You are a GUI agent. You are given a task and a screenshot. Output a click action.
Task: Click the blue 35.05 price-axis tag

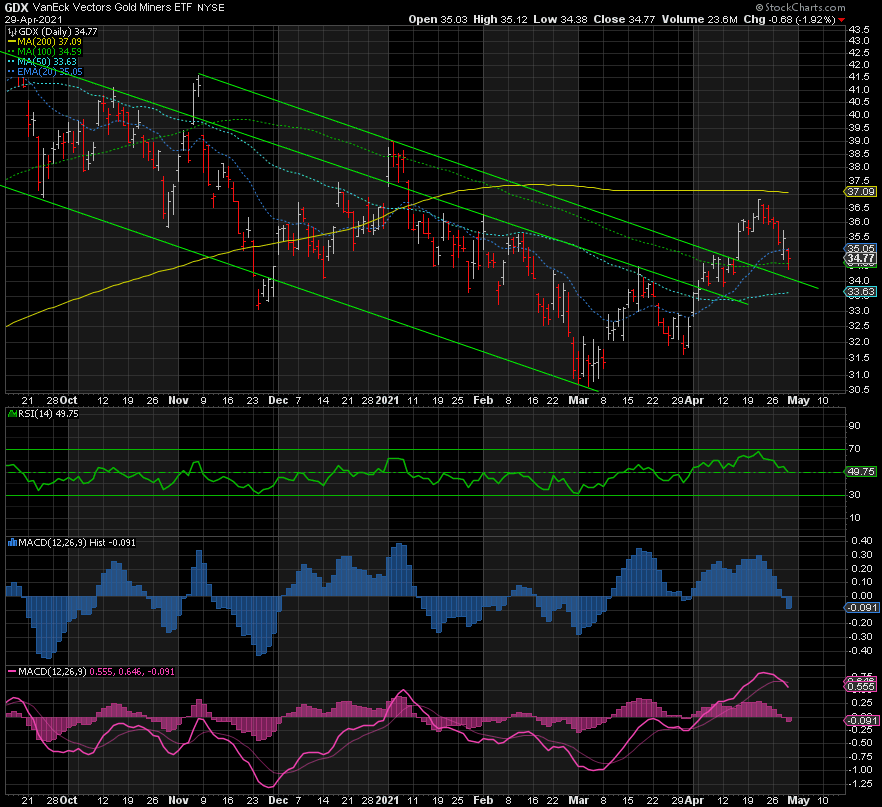pos(861,248)
